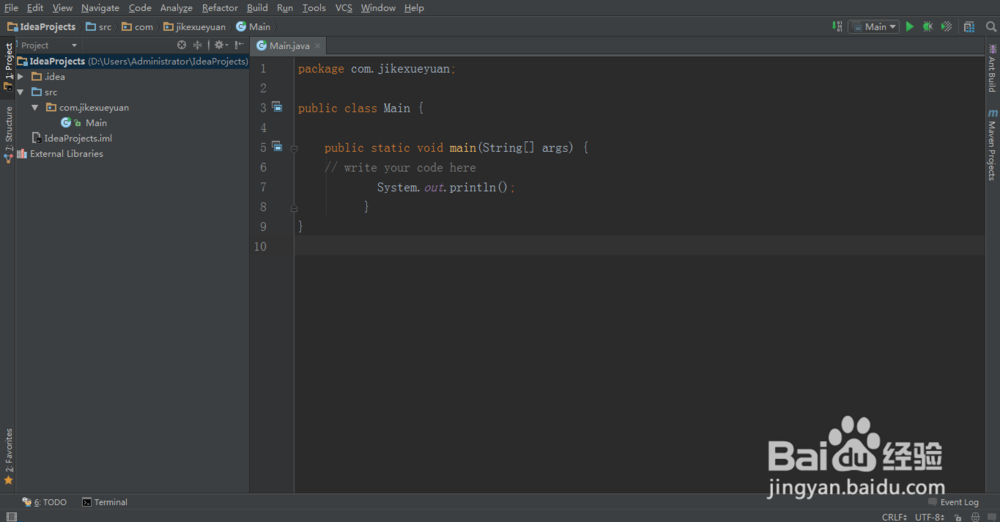Click the green Run 'Main' button
This screenshot has width=1000, height=522.
pos(909,27)
